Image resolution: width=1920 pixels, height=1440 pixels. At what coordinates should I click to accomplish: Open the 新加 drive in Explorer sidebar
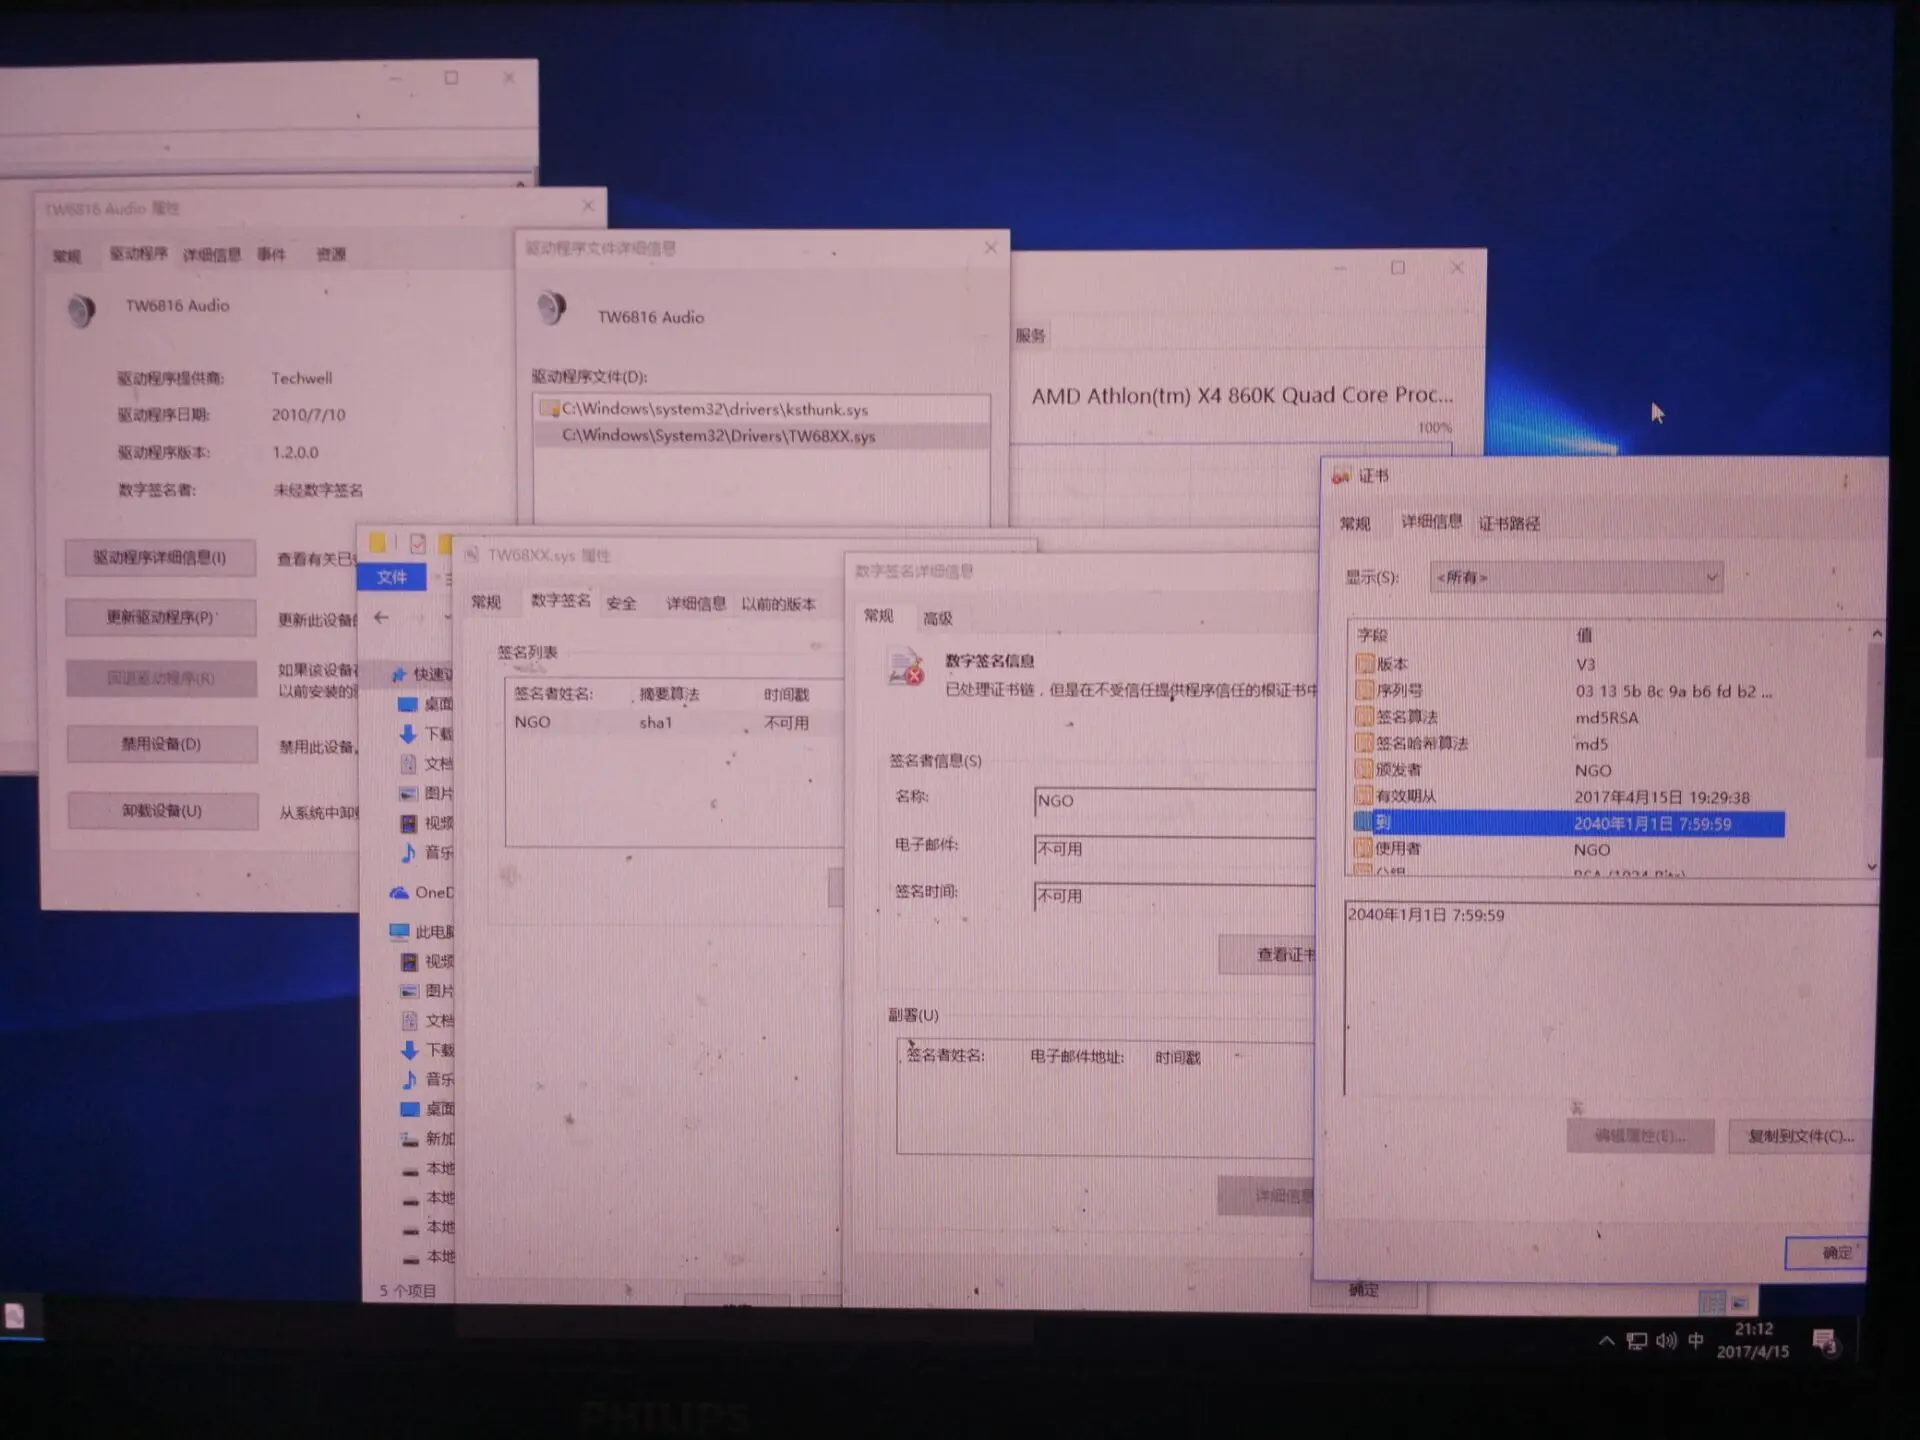(427, 1138)
